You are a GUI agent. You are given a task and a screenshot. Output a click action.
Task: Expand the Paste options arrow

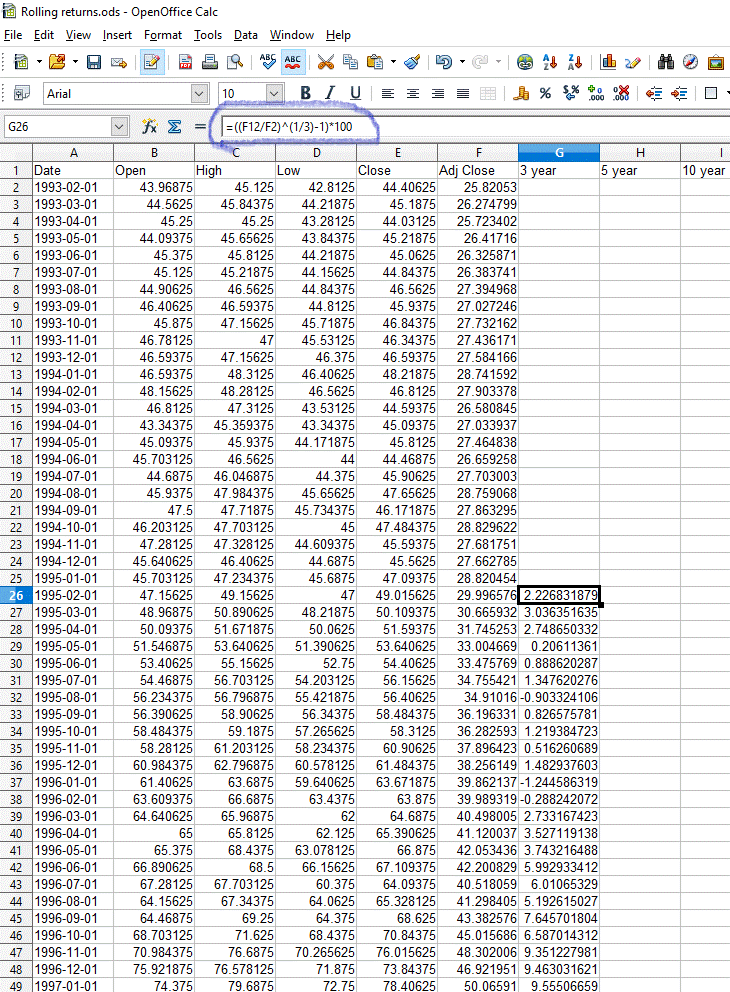(393, 61)
